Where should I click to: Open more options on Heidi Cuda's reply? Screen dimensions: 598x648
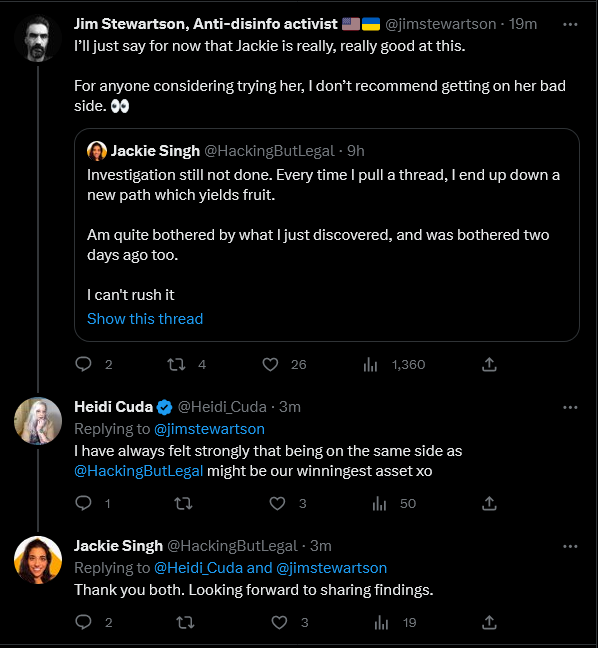pyautogui.click(x=570, y=407)
